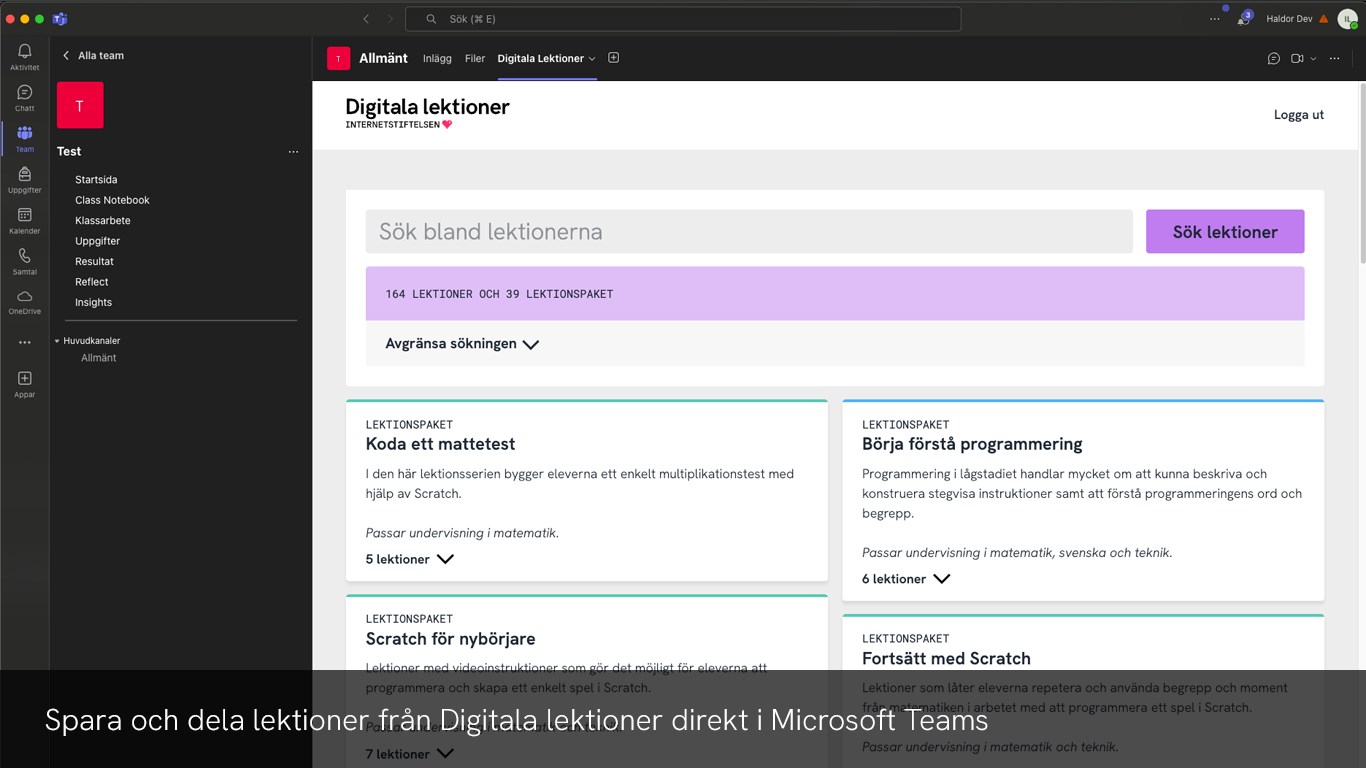Image resolution: width=1366 pixels, height=768 pixels.
Task: Open Samtal calls view
Action: [x=24, y=262]
